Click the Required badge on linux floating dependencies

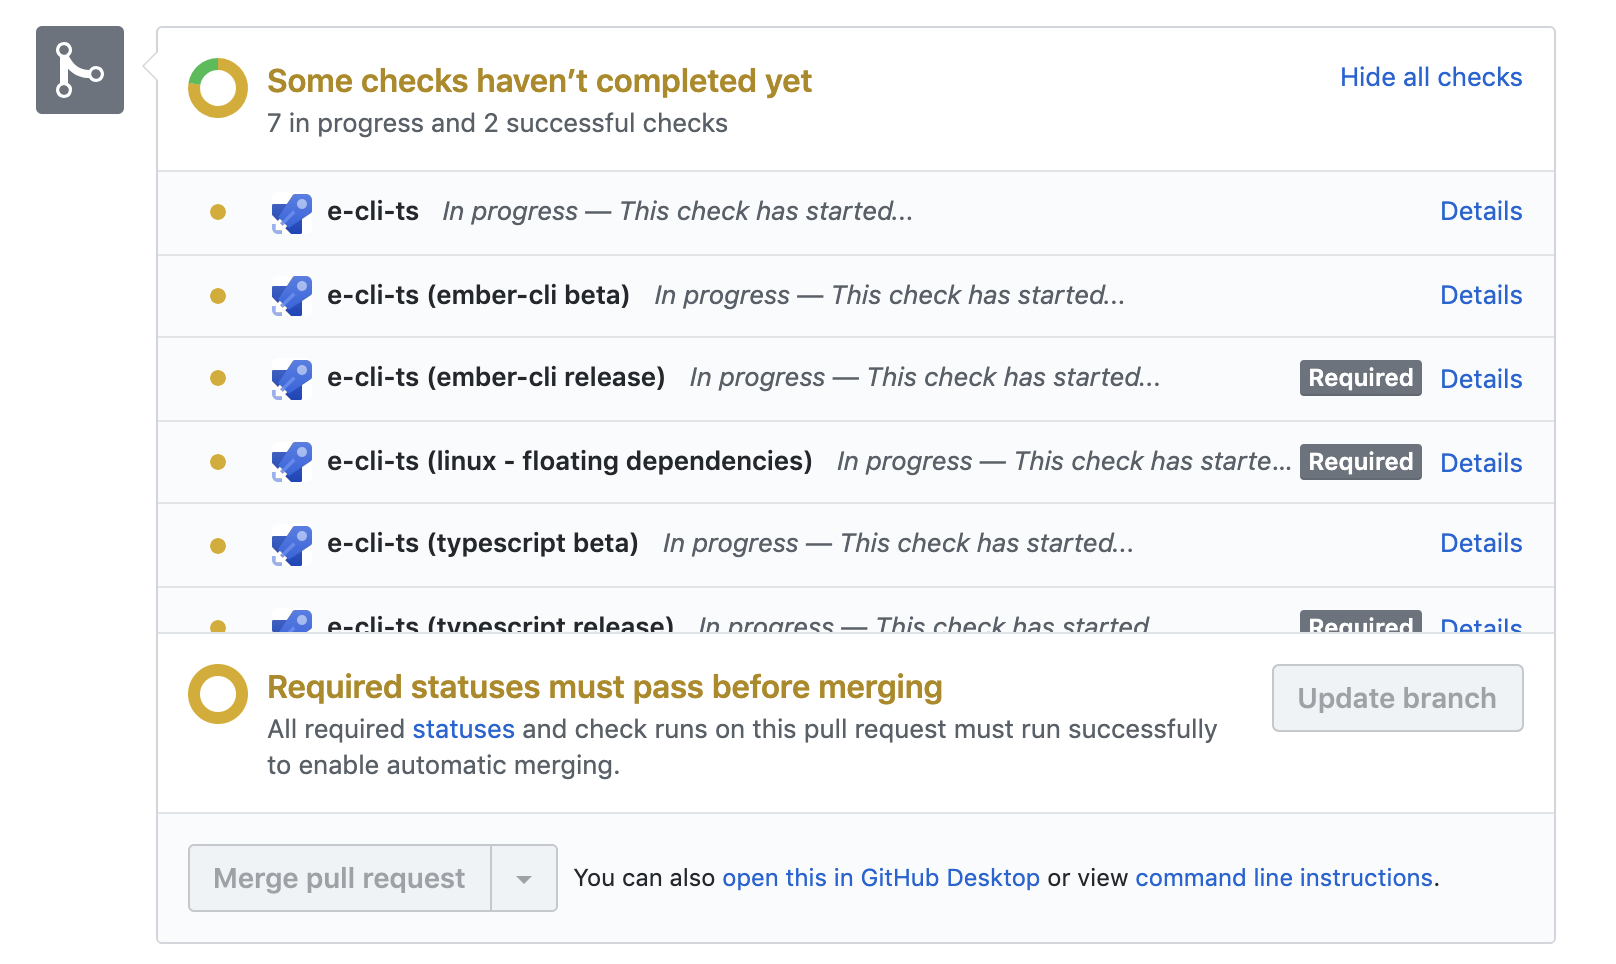coord(1360,462)
